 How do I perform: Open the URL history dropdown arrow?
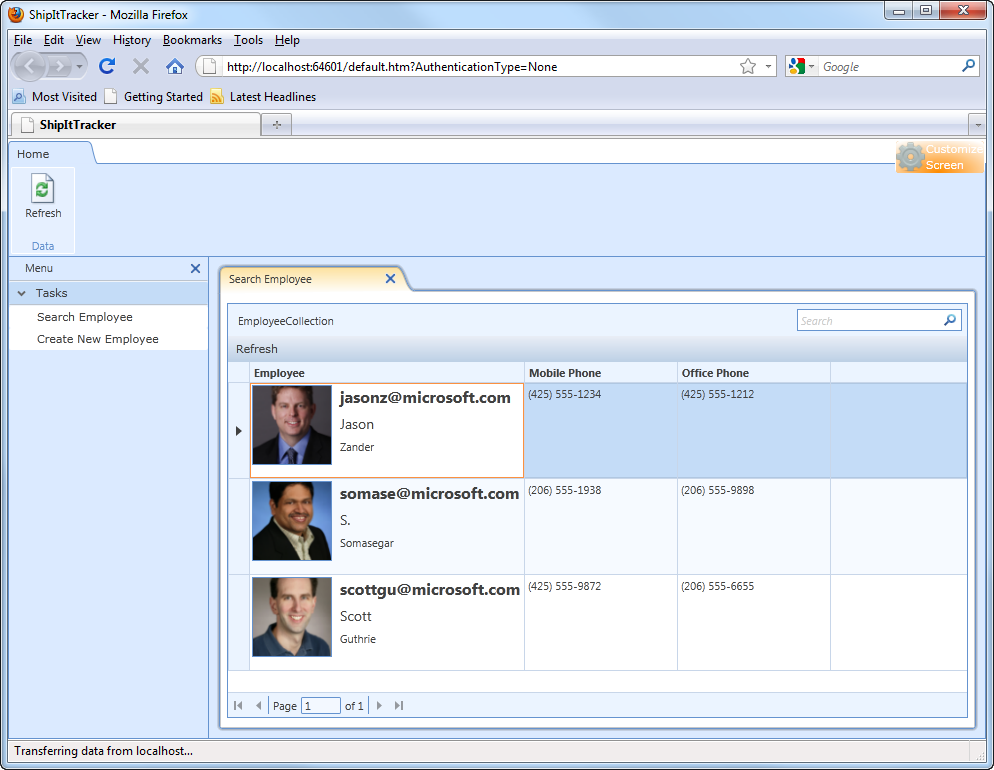pyautogui.click(x=768, y=67)
